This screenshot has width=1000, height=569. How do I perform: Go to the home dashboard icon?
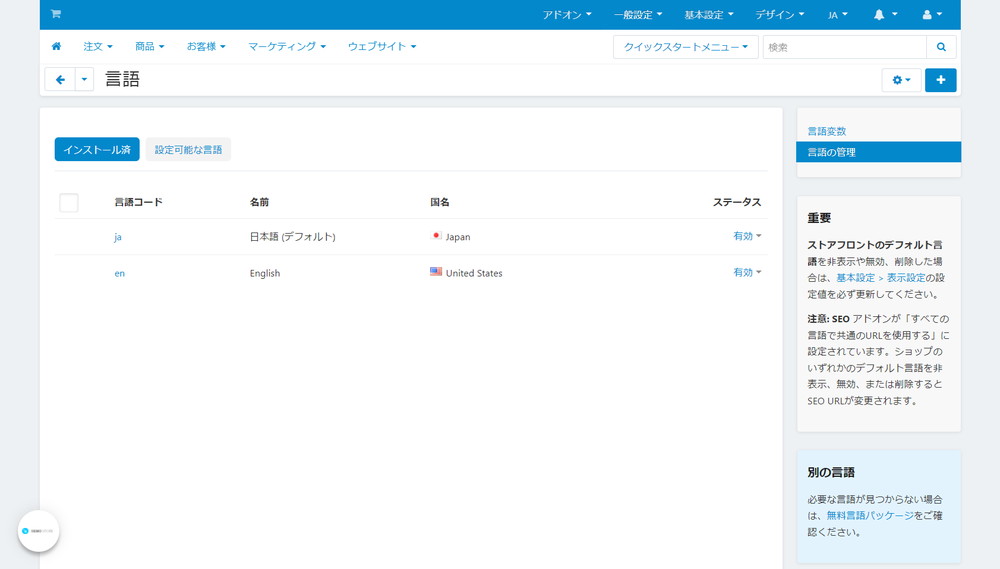(56, 46)
